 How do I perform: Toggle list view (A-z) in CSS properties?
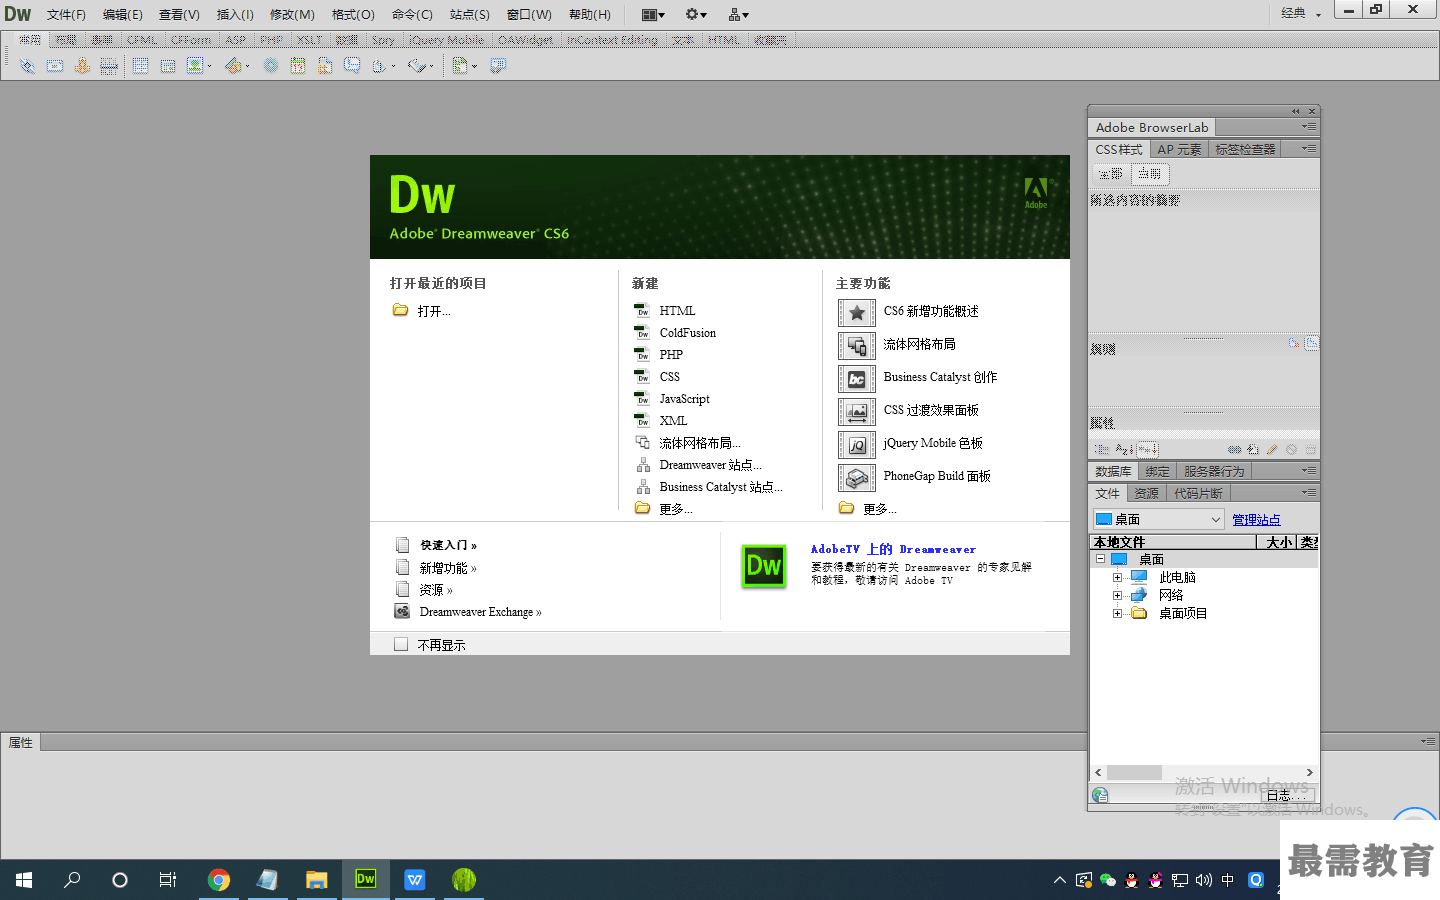tap(1124, 450)
